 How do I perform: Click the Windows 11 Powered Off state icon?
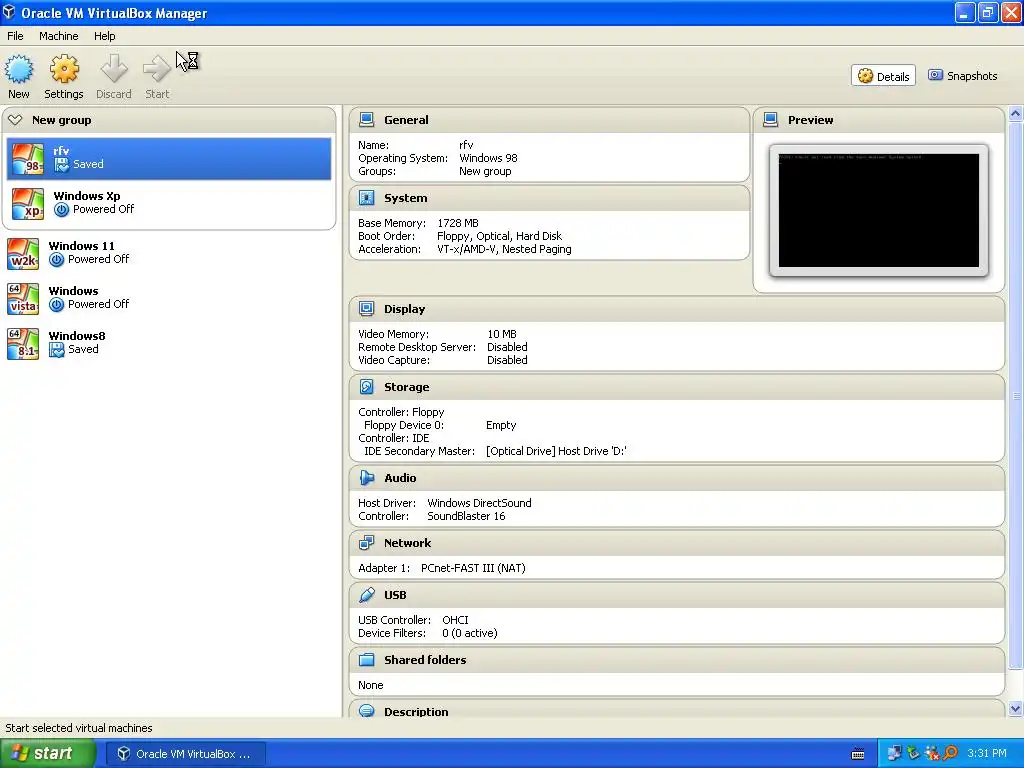57,260
